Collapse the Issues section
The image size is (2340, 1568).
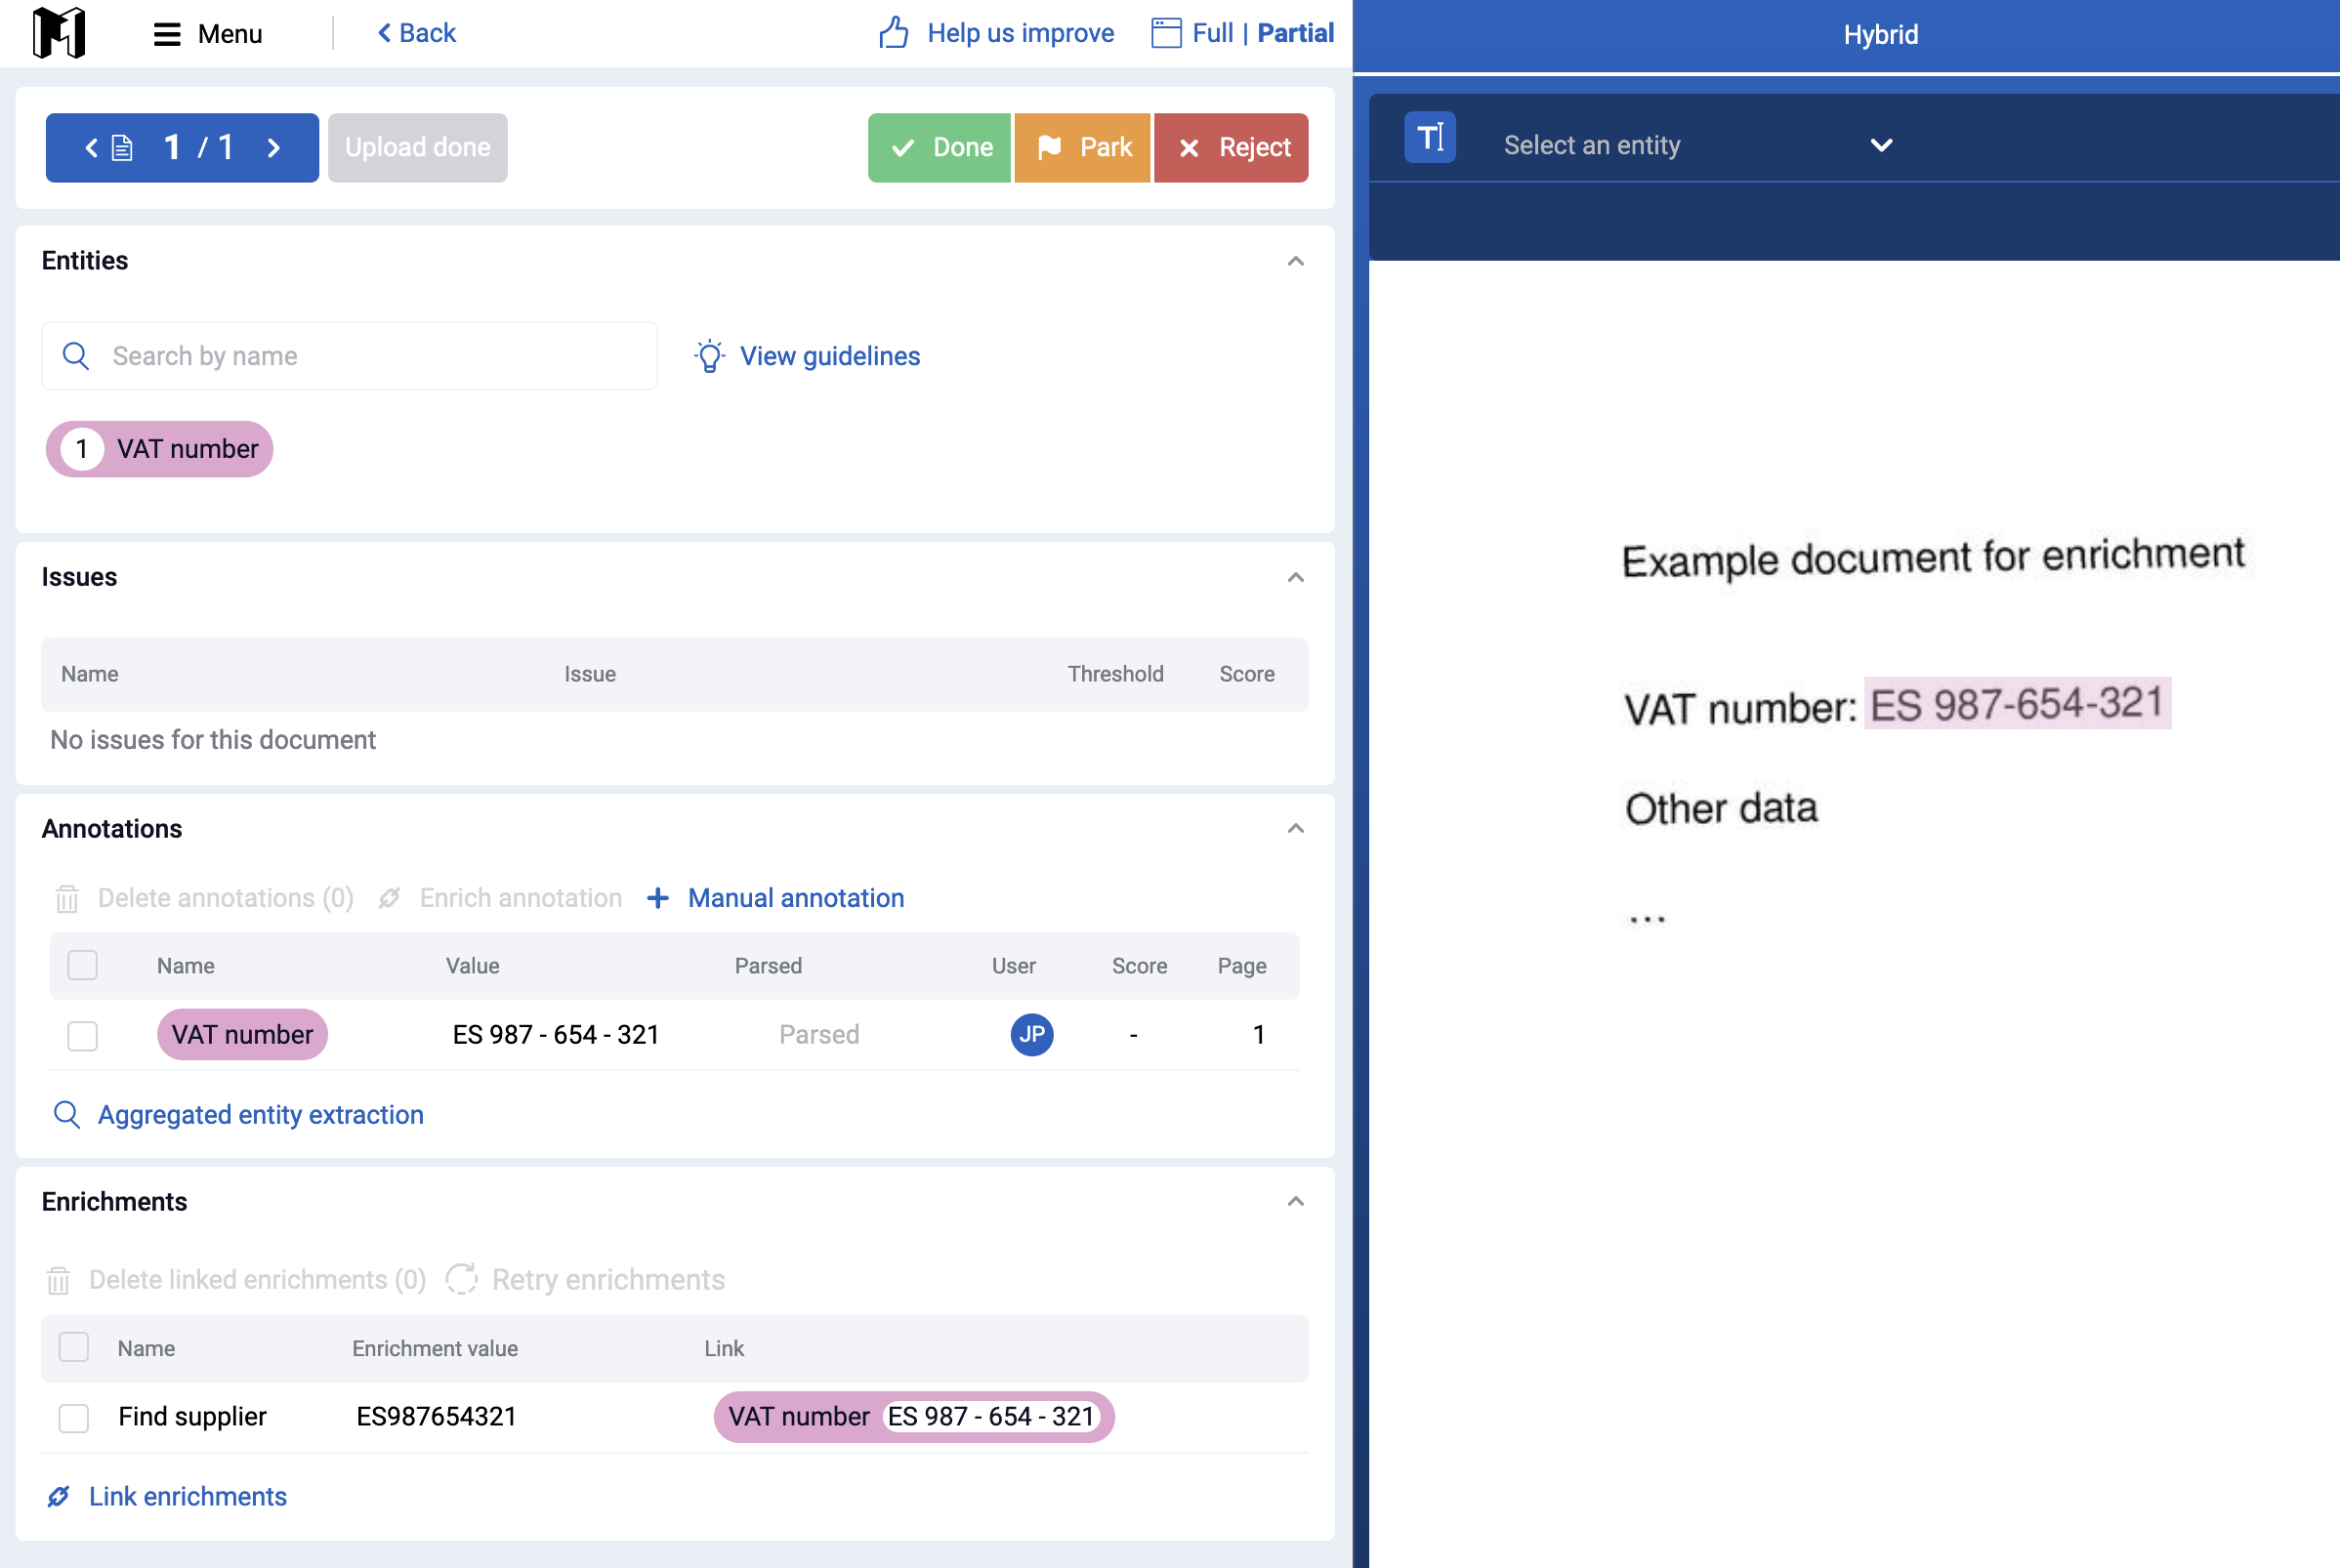tap(1295, 577)
